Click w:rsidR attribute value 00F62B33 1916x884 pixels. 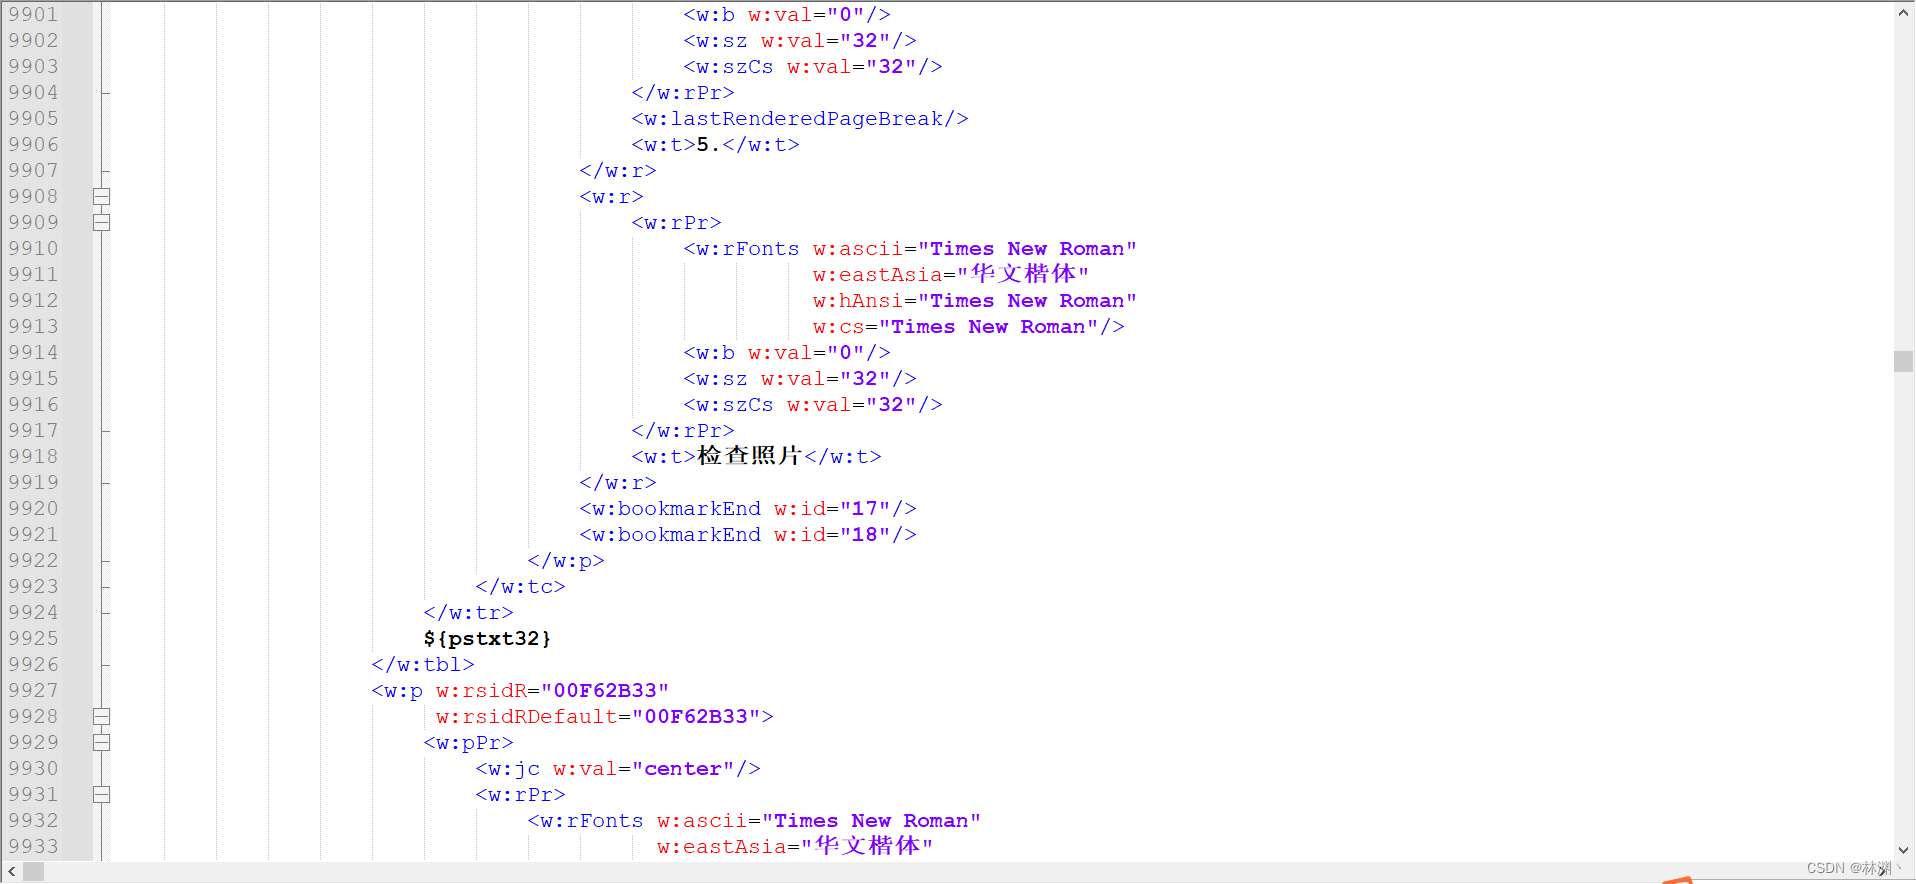click(605, 691)
